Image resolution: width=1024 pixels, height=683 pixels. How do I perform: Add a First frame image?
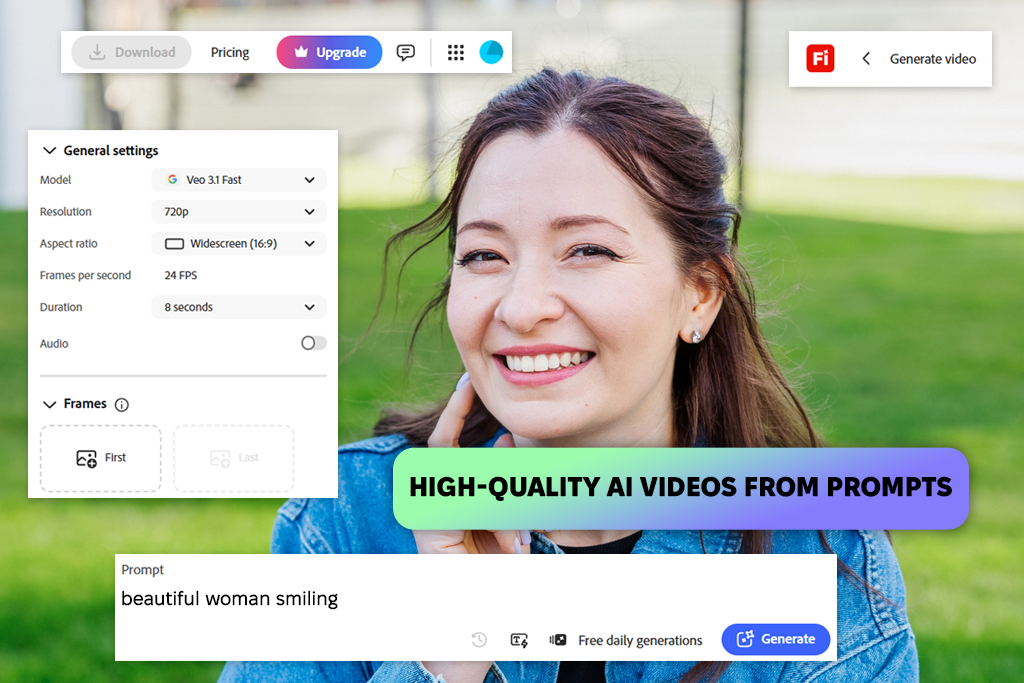(101, 458)
